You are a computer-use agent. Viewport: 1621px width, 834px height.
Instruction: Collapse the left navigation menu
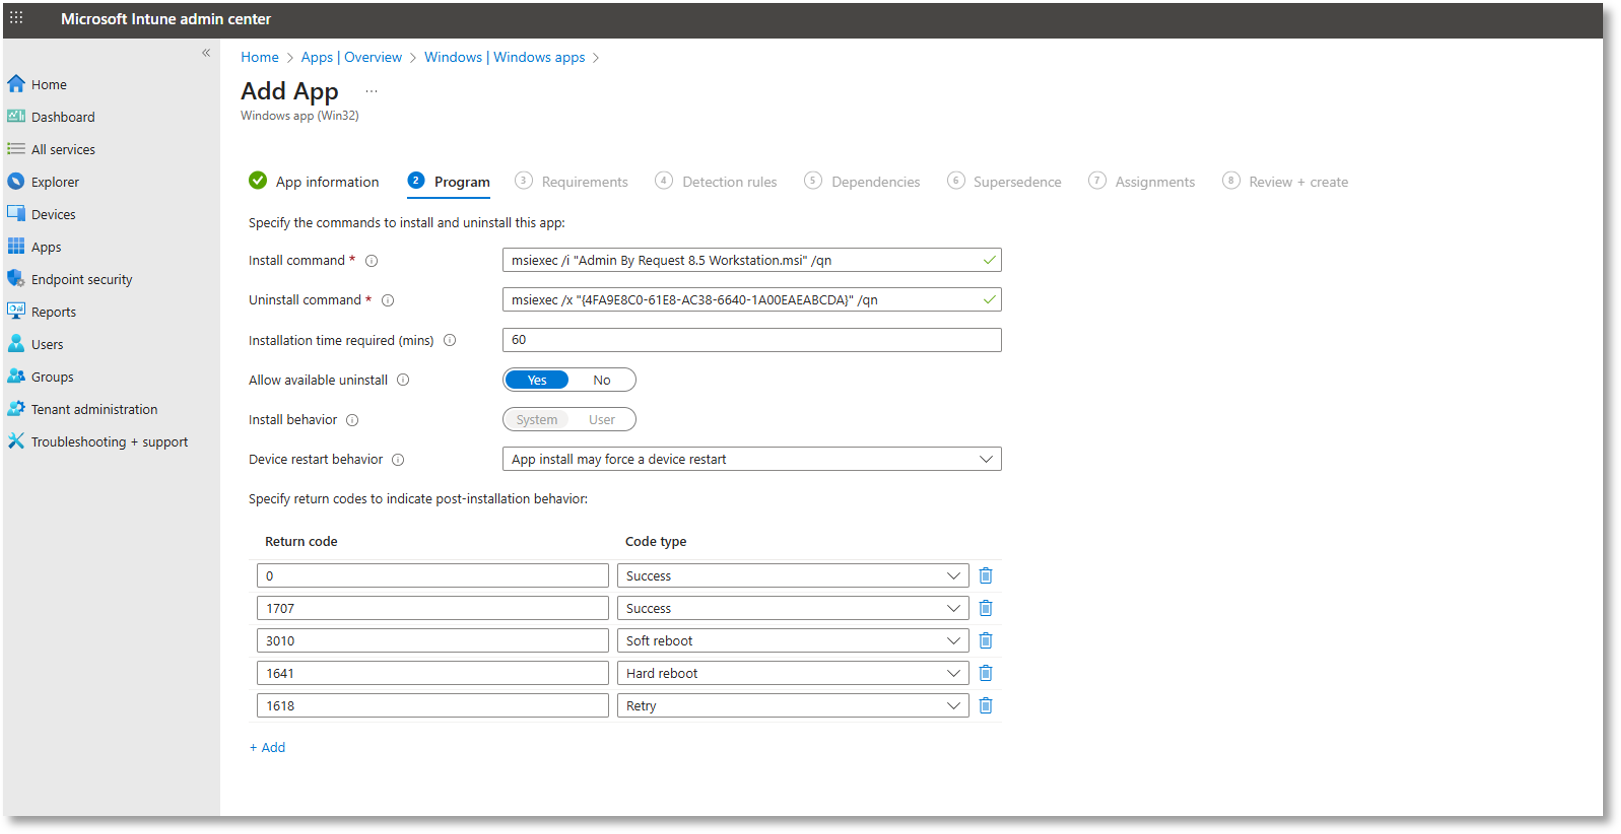tap(206, 53)
